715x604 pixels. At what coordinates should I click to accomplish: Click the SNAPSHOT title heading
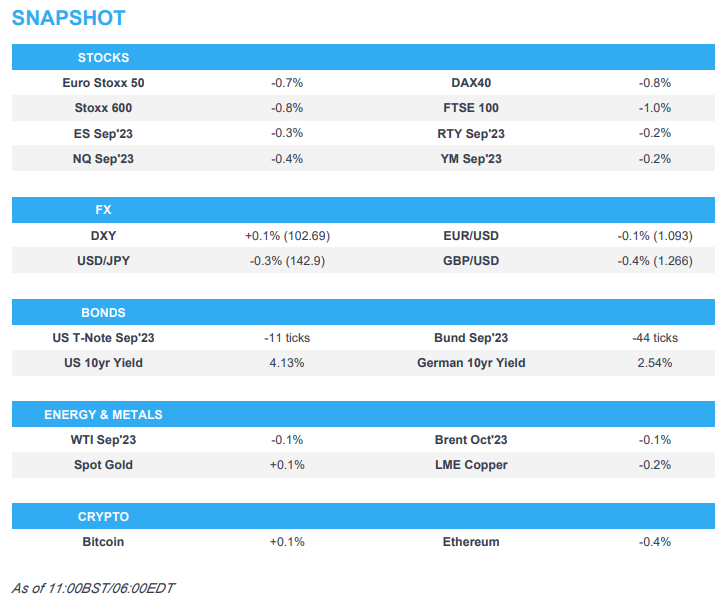pos(69,19)
